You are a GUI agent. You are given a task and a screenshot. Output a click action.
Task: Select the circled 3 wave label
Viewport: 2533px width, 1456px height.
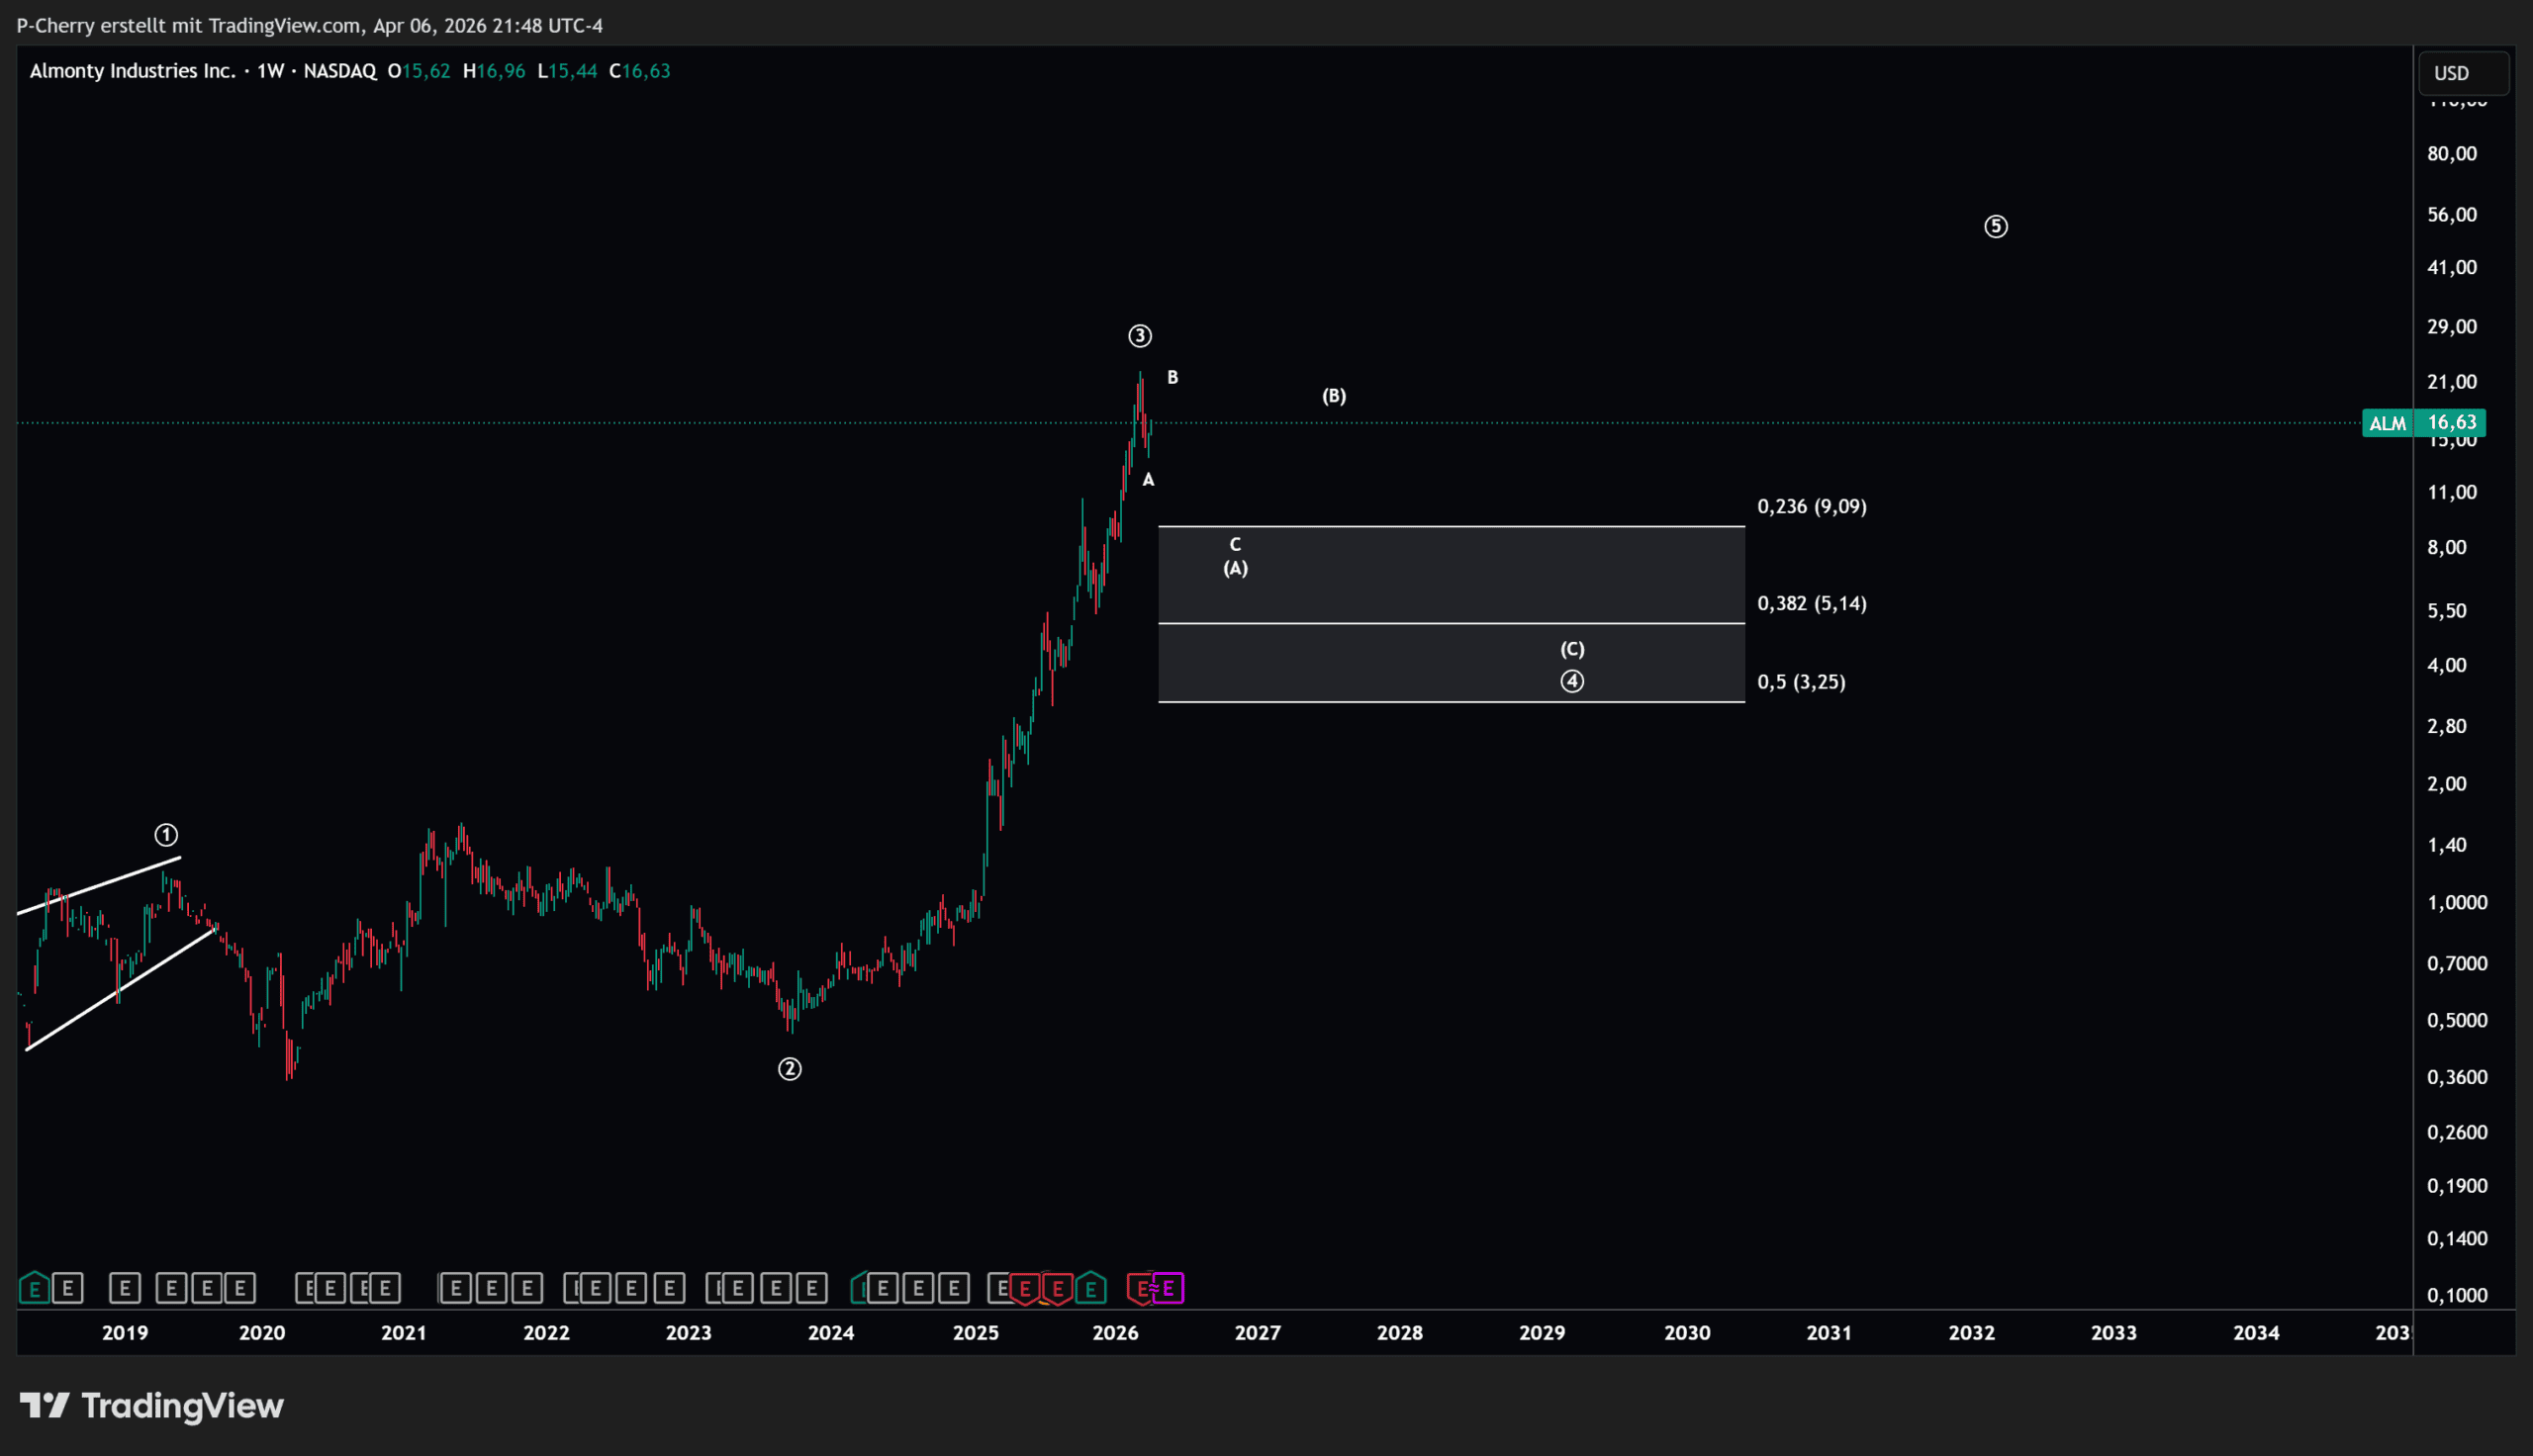click(1139, 336)
